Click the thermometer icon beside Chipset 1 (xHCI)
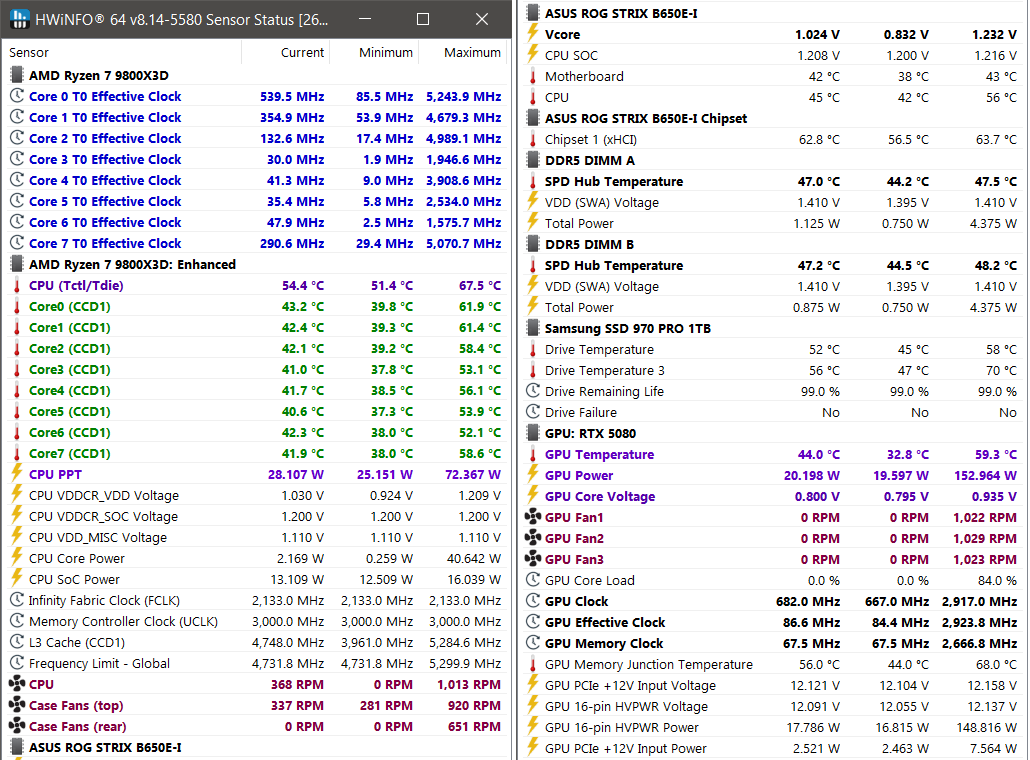 point(533,139)
